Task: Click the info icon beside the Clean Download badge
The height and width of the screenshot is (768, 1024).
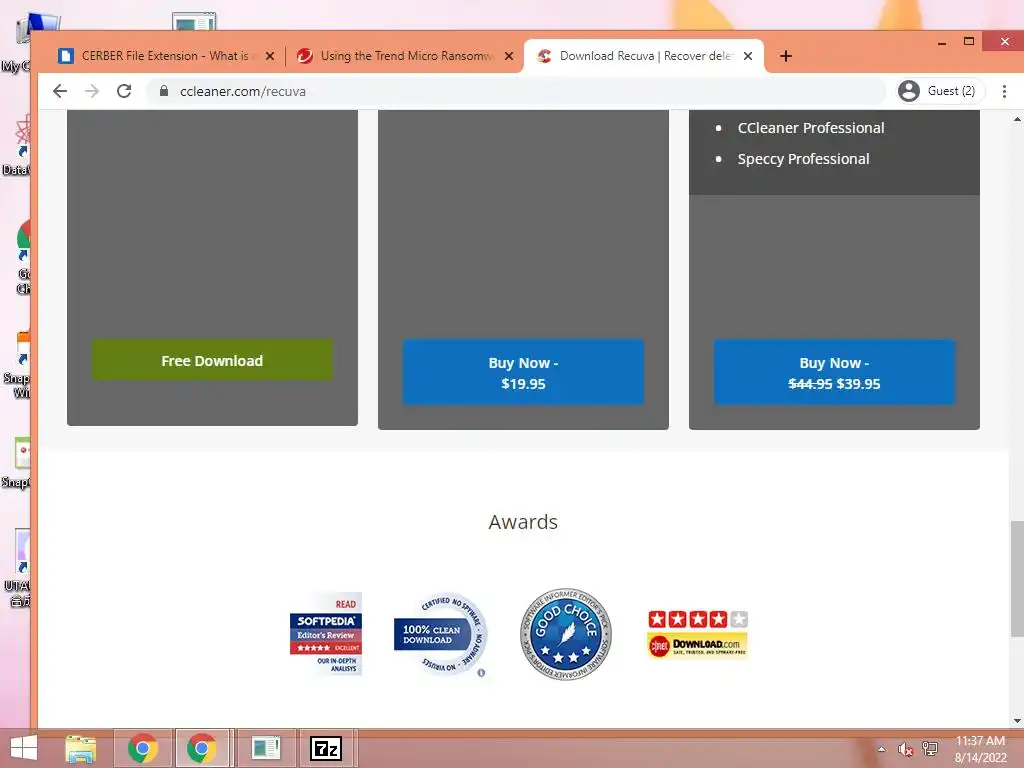Action: click(481, 673)
